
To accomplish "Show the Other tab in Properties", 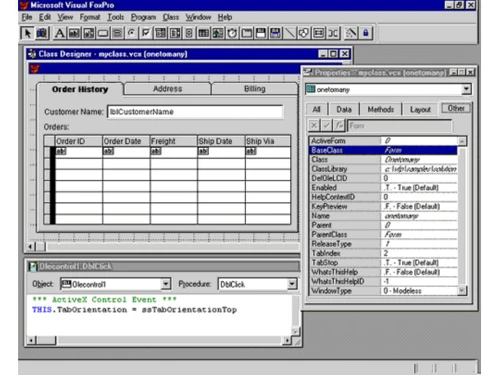I will (456, 108).
